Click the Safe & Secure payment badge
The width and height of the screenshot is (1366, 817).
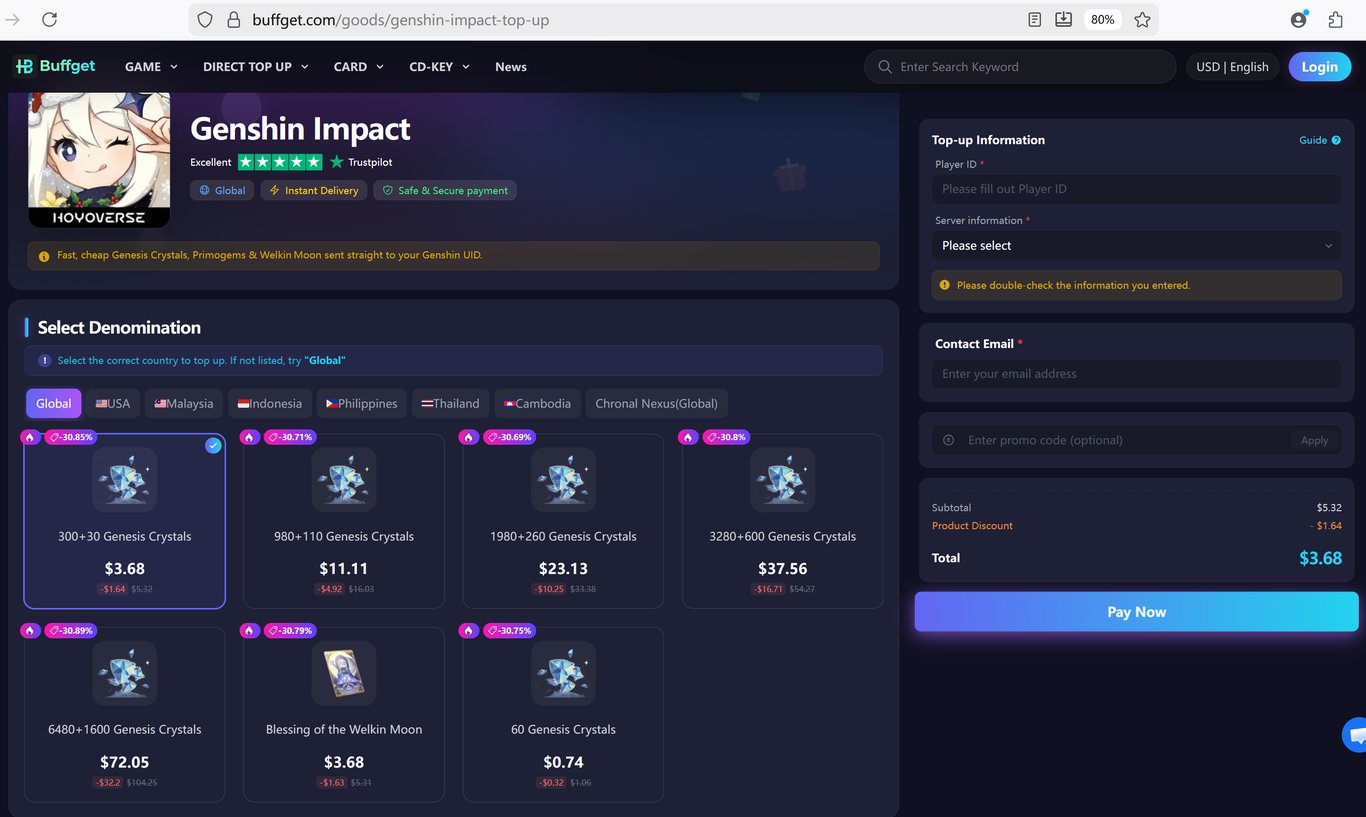[x=445, y=190]
